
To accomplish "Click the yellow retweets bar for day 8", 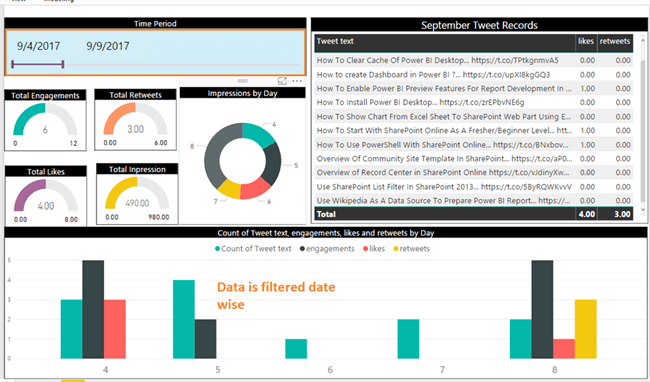I will click(586, 329).
